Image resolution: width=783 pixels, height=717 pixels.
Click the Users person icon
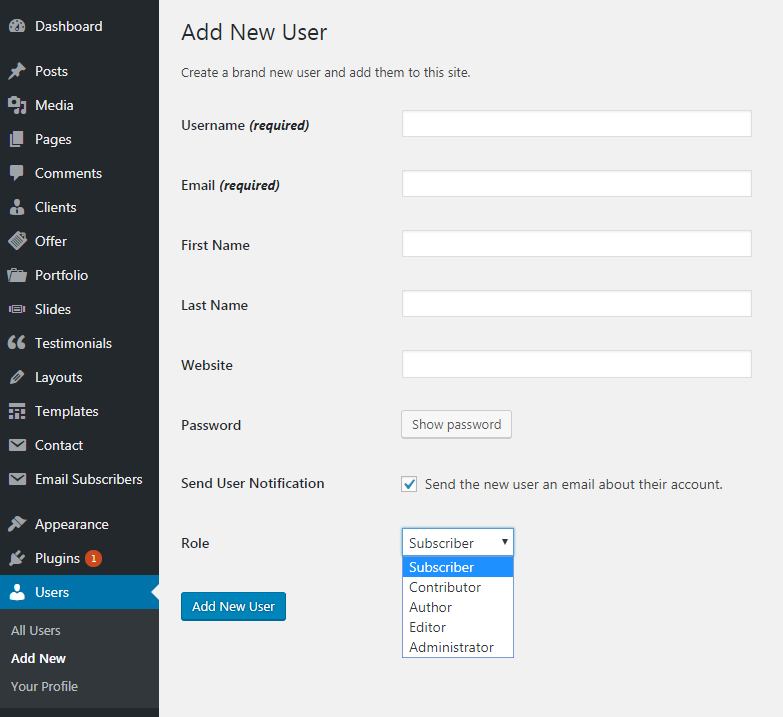[17, 592]
